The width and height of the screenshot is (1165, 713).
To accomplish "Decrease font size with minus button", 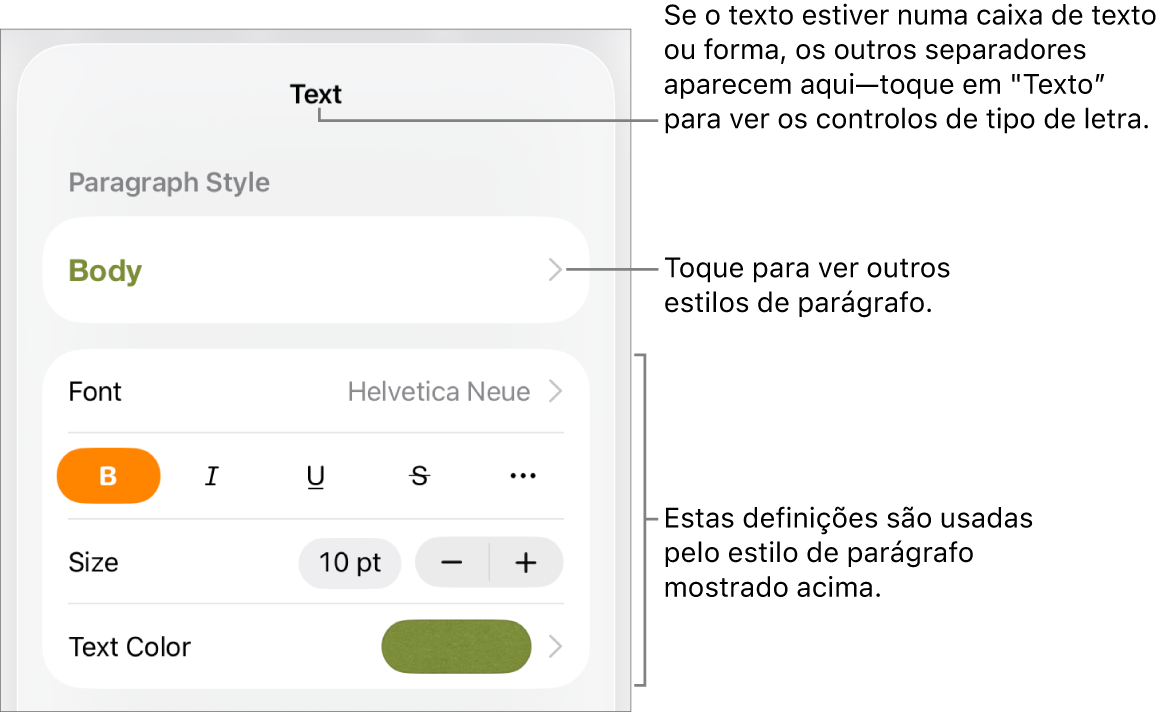I will (x=451, y=562).
